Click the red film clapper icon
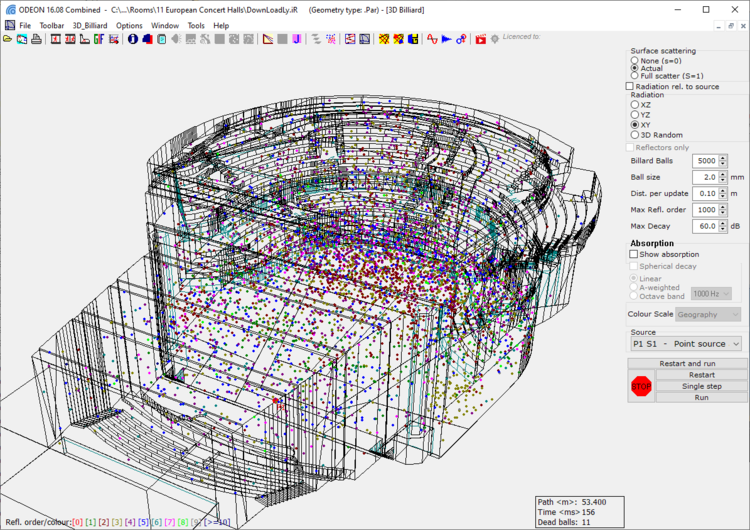This screenshot has height=530, width=750. click(481, 39)
